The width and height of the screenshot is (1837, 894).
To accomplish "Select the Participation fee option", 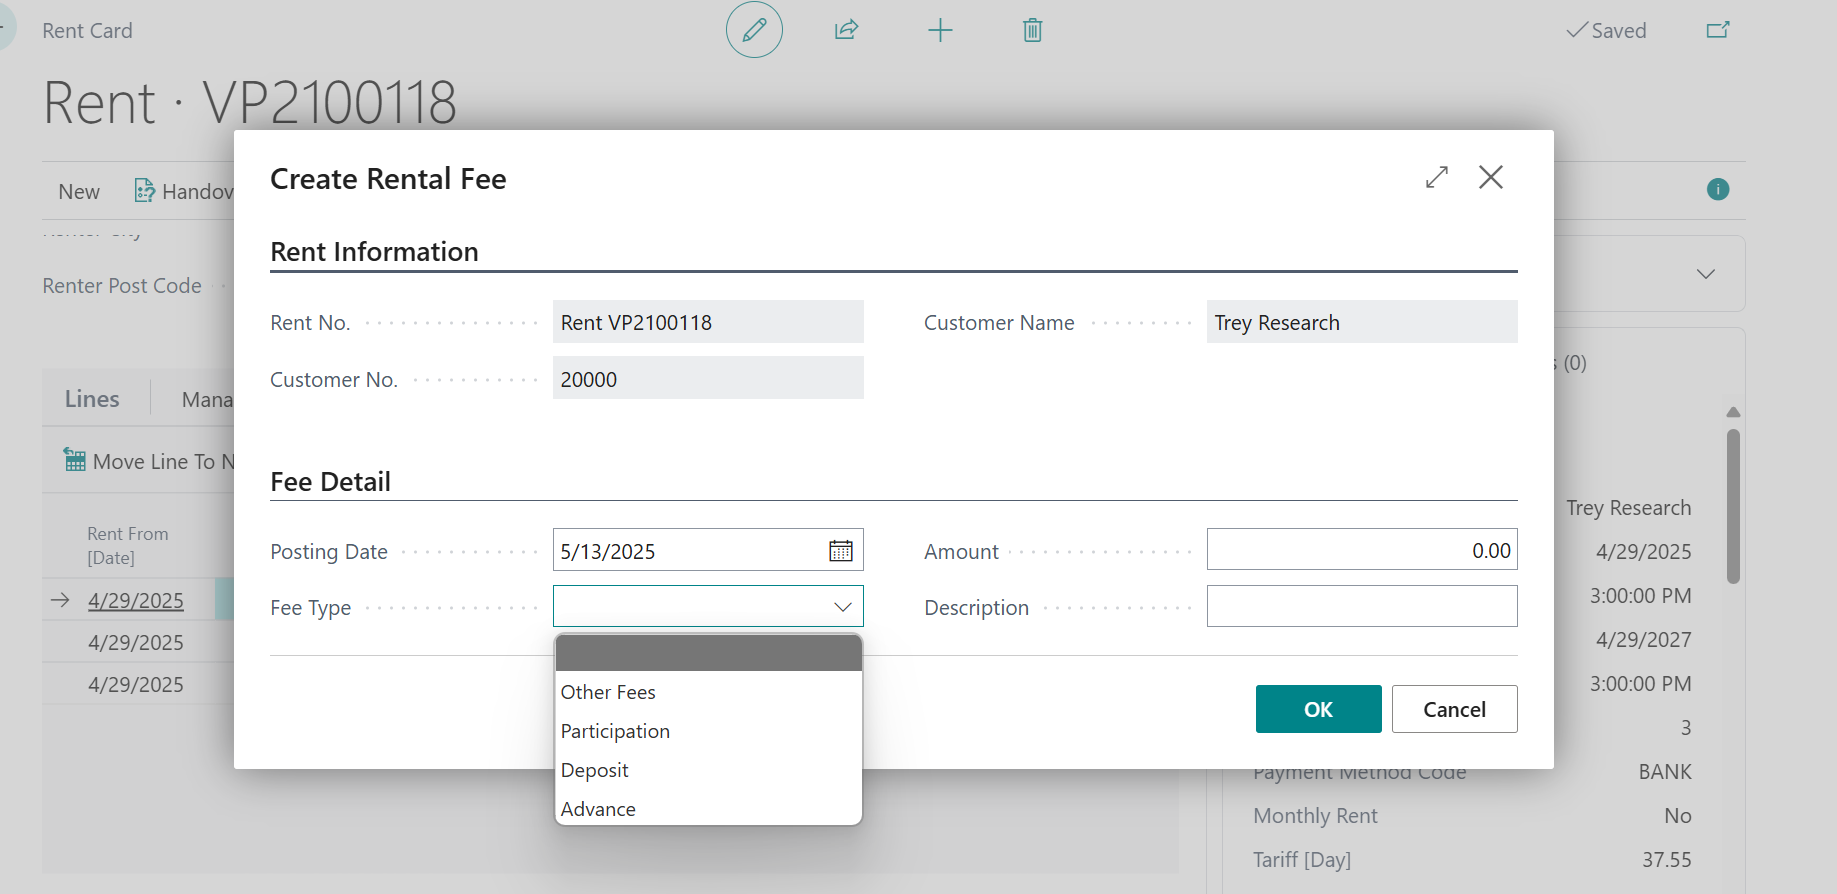I will [615, 731].
